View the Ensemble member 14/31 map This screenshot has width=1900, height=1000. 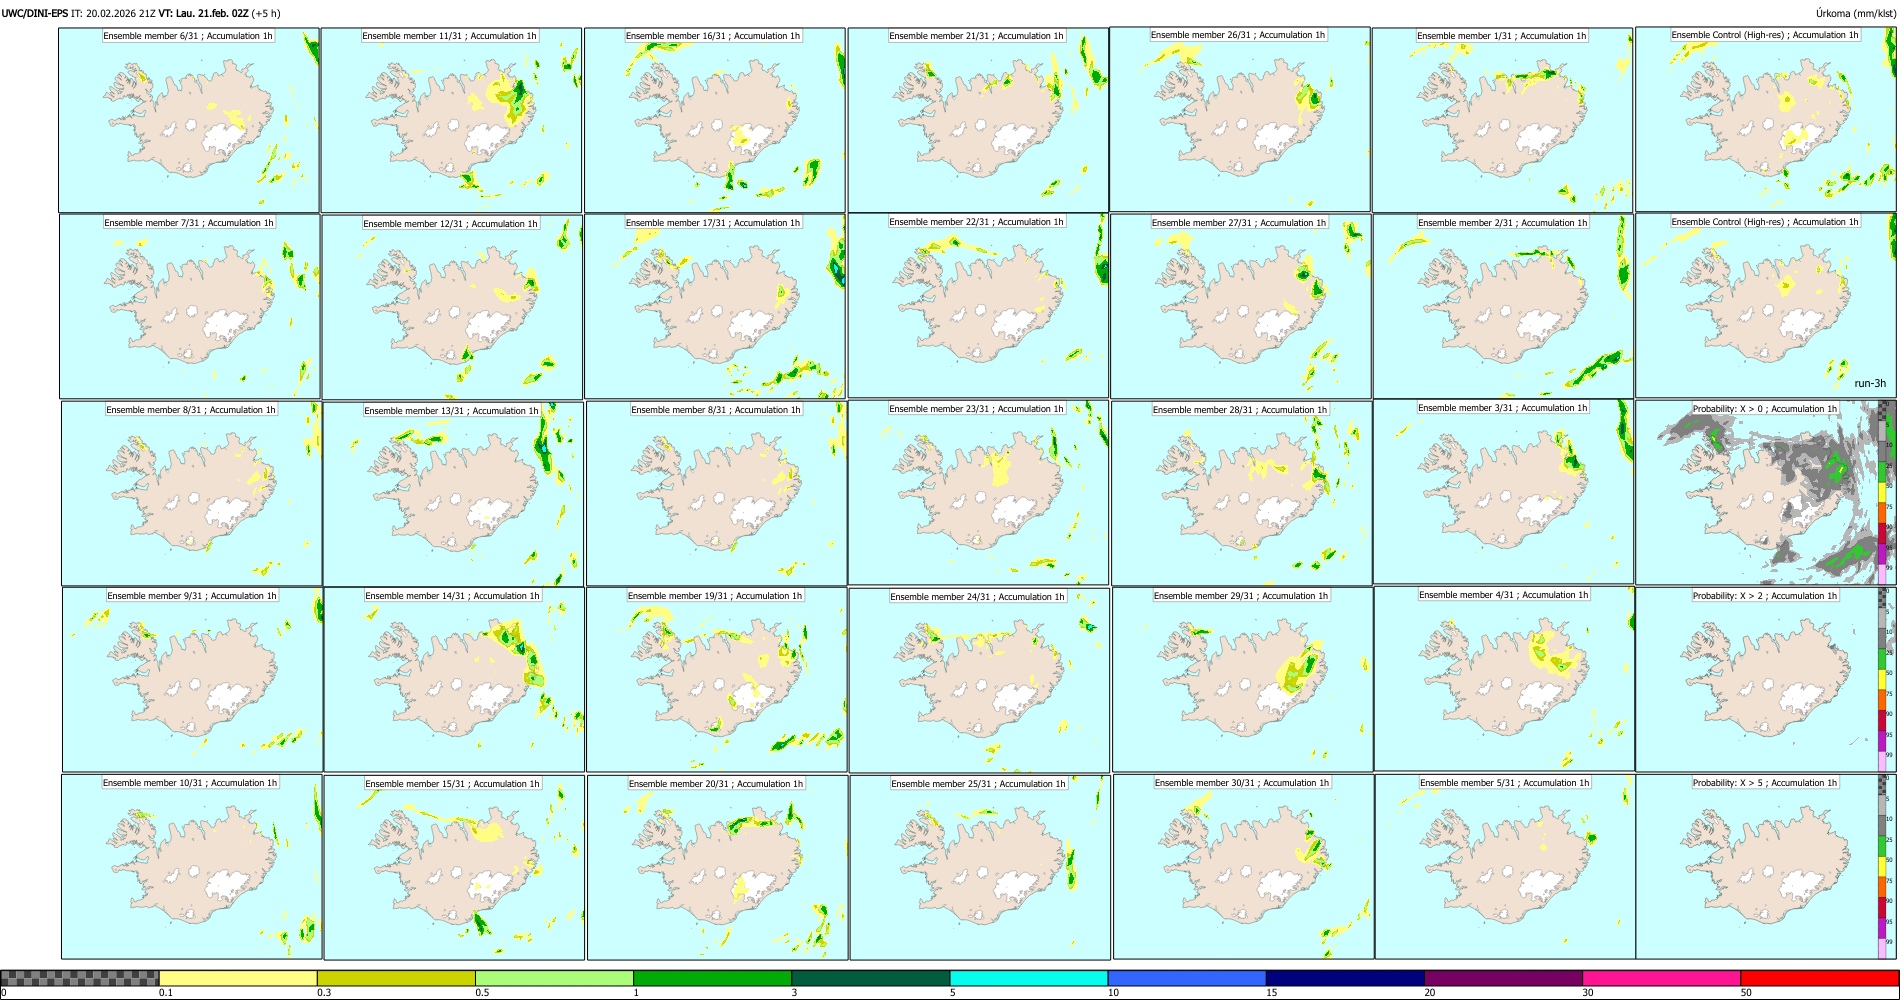(x=454, y=680)
